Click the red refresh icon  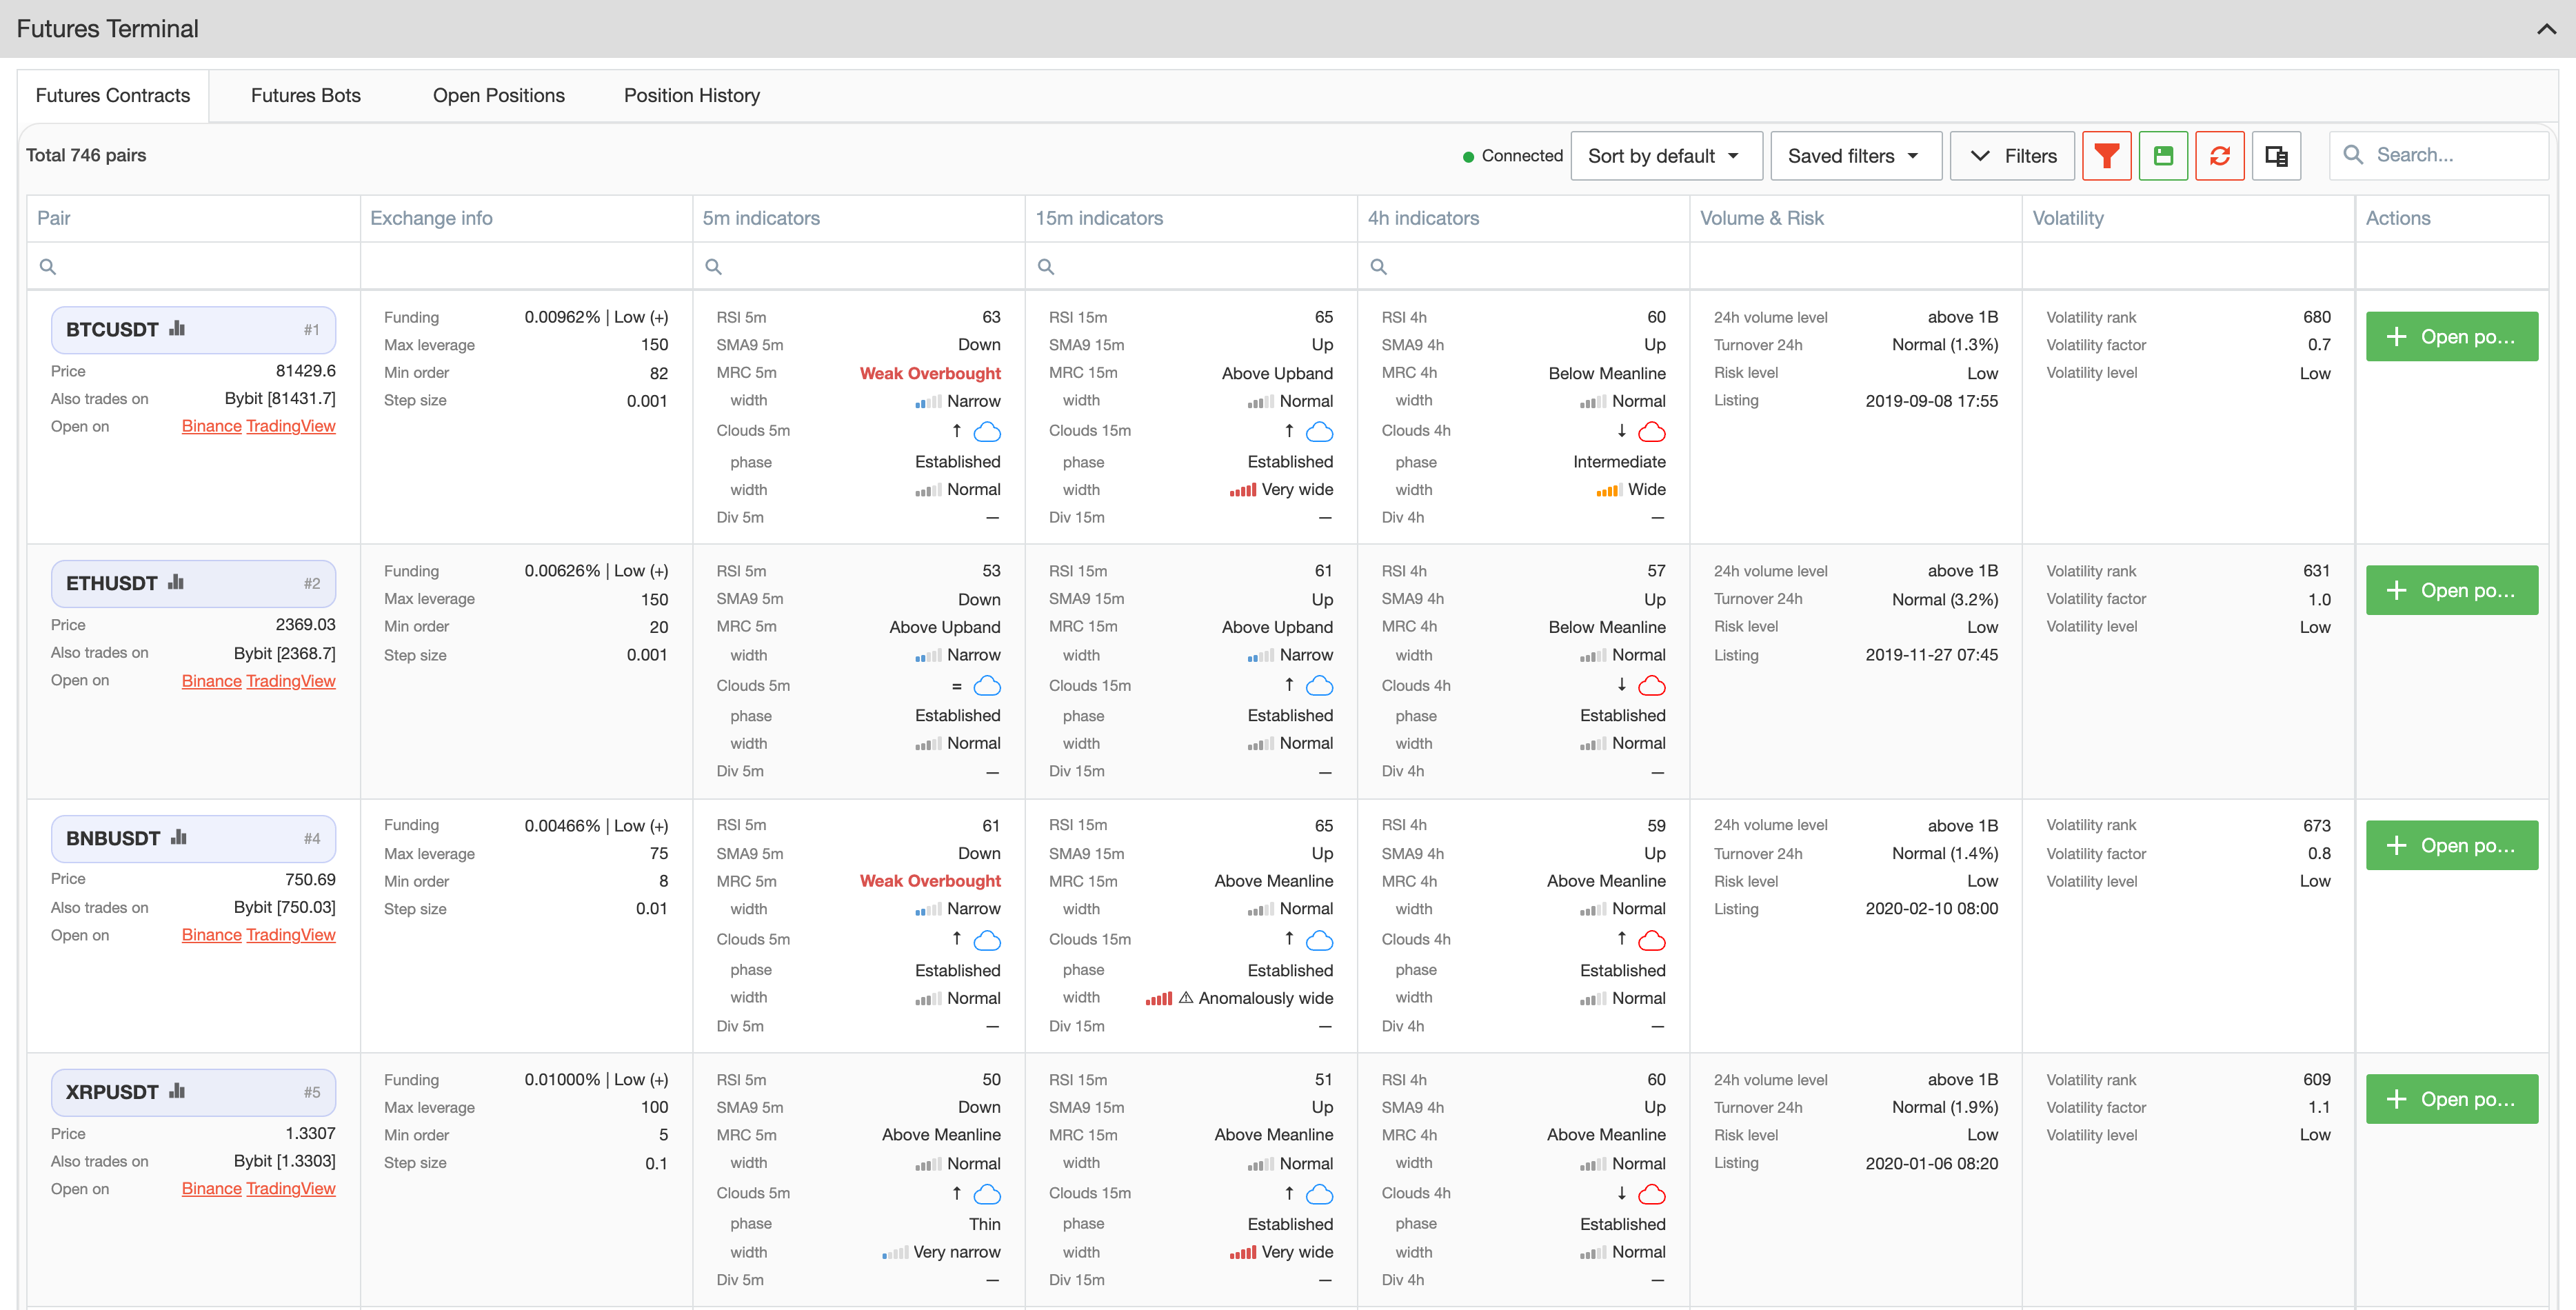2219,156
